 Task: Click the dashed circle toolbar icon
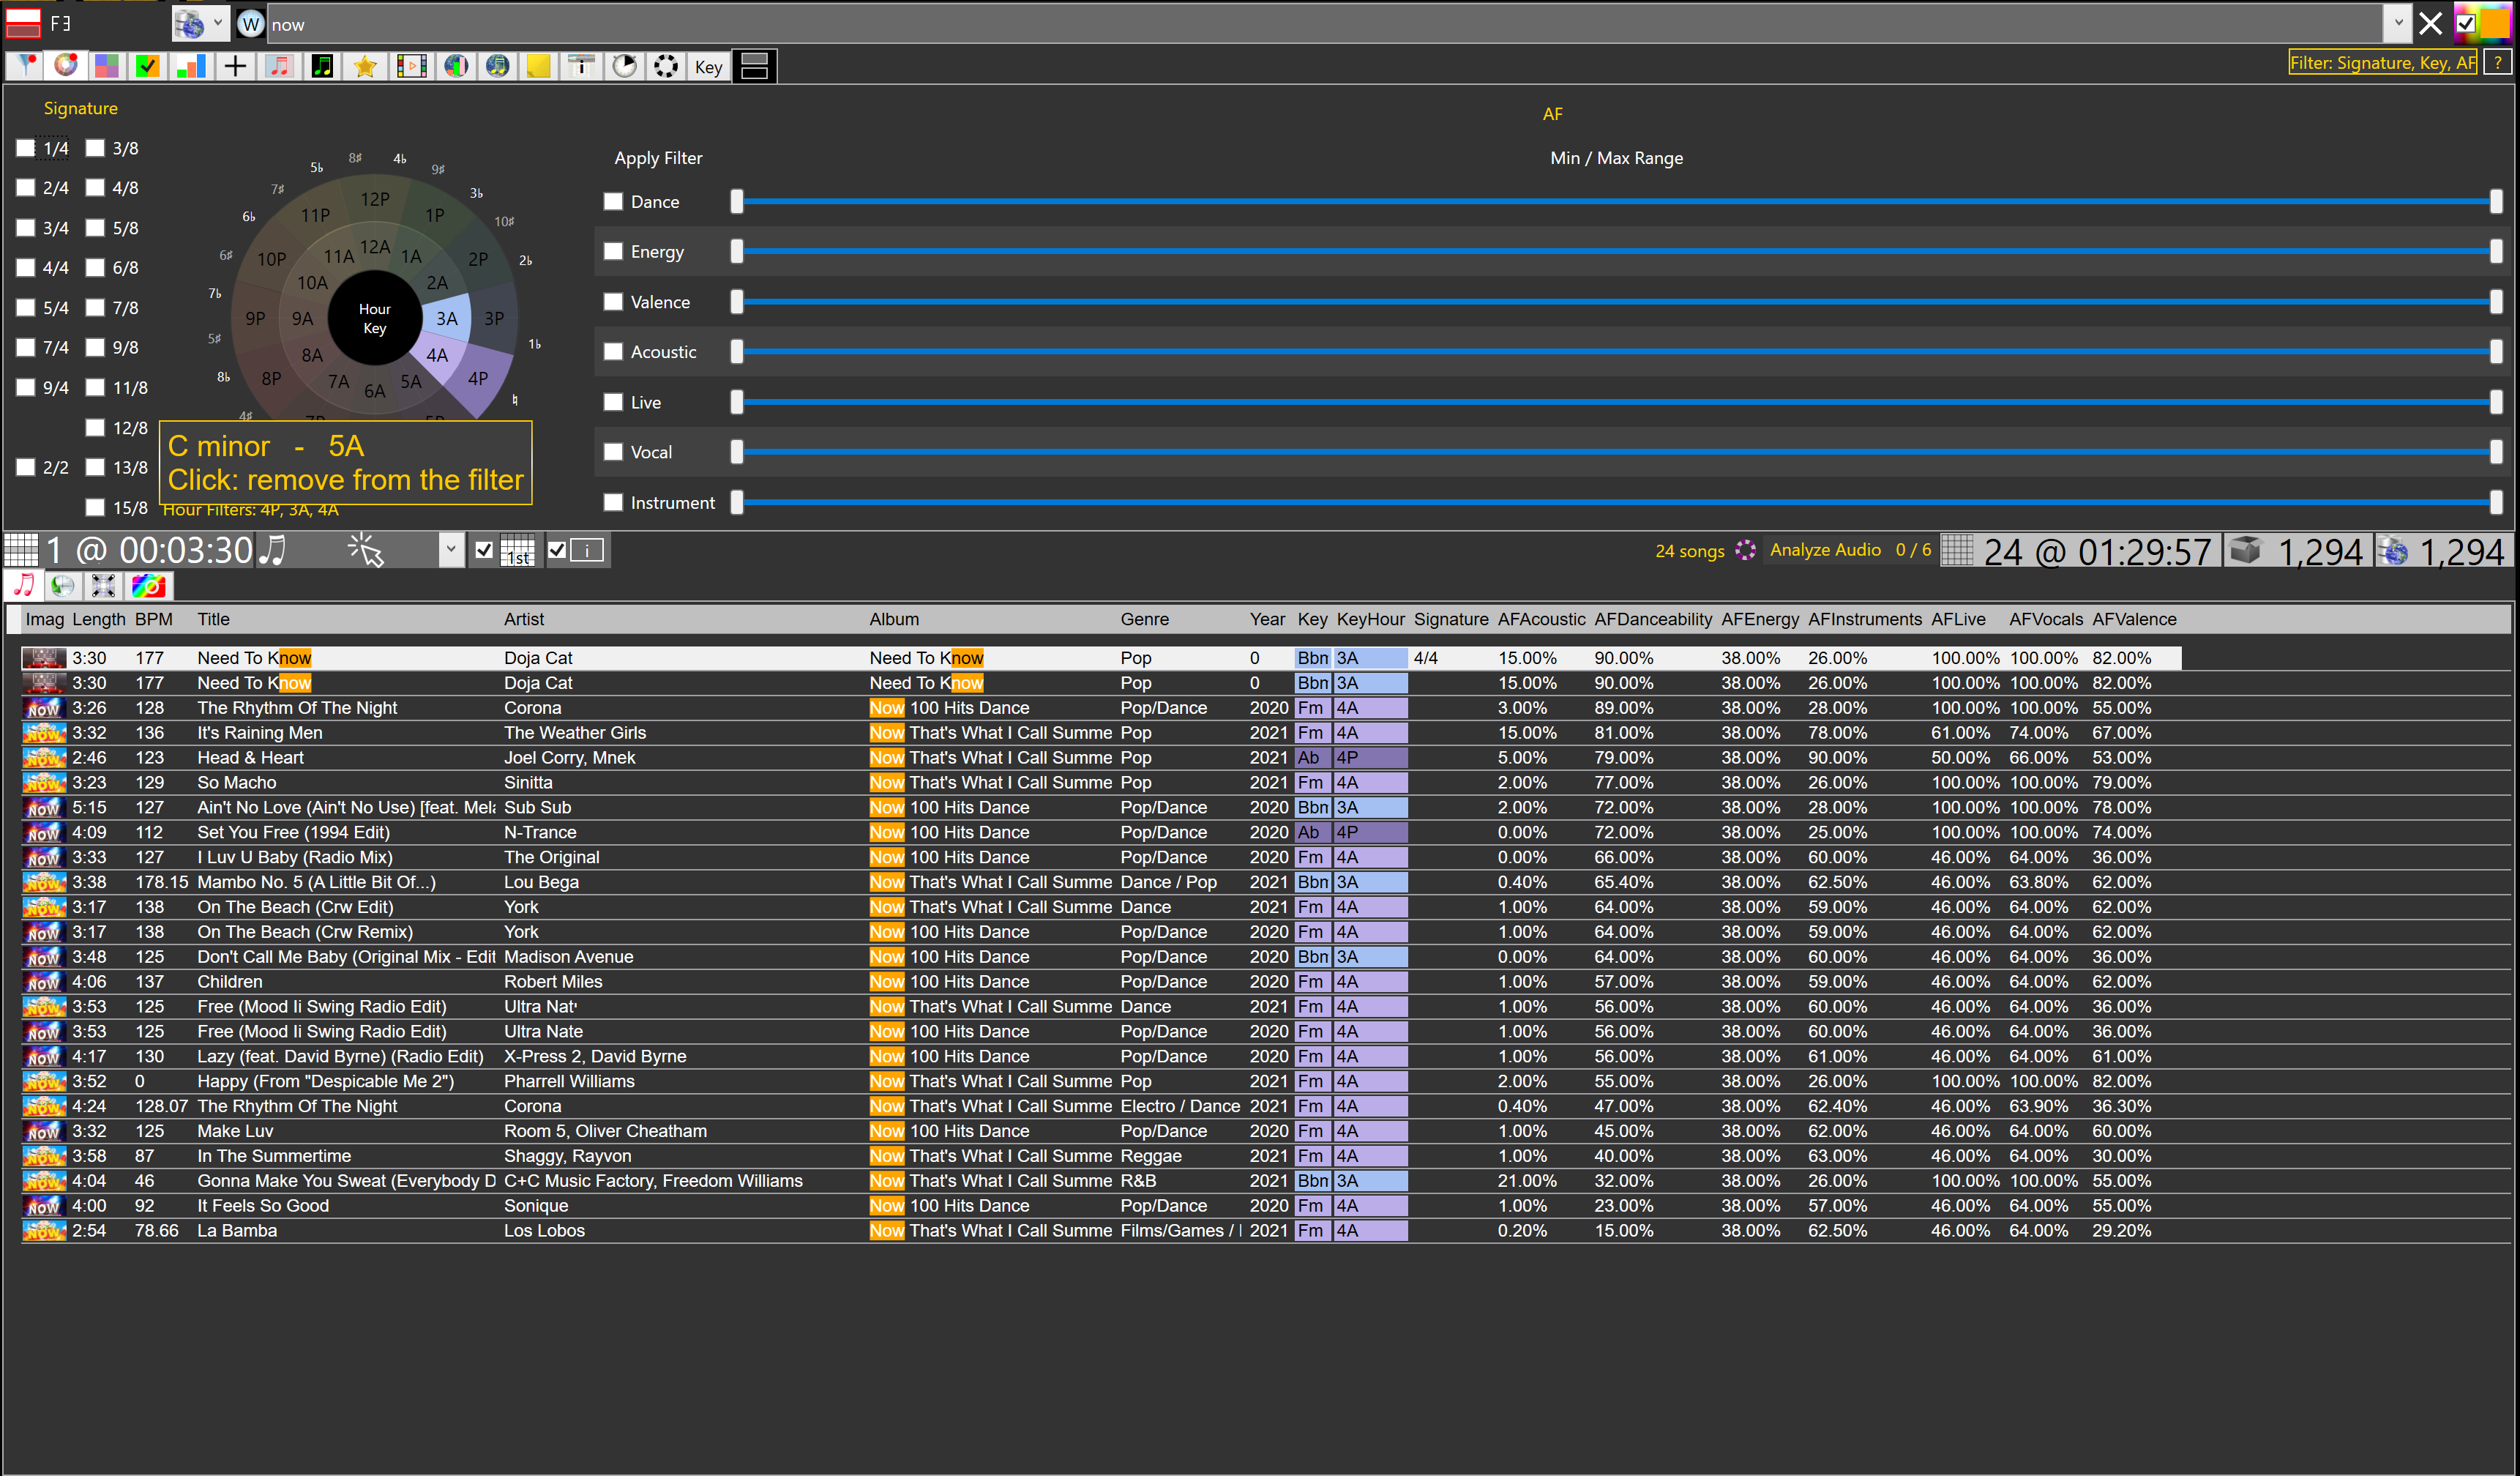pyautogui.click(x=665, y=66)
